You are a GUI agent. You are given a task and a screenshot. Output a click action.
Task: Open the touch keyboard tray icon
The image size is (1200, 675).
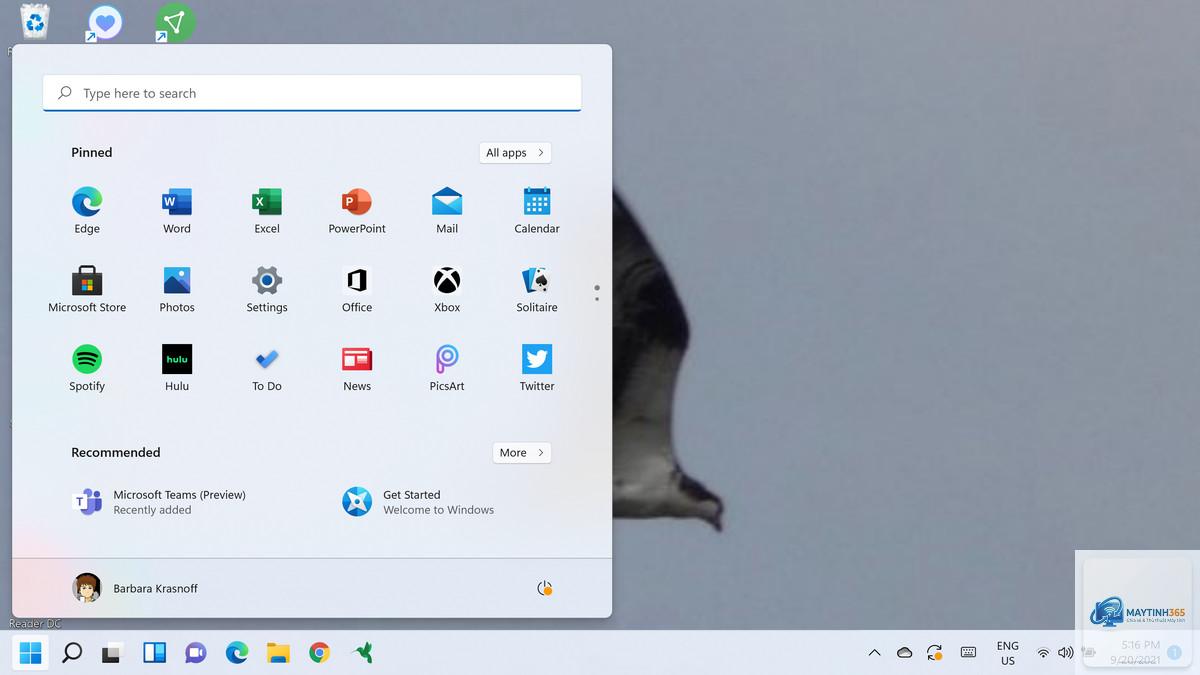tap(968, 653)
